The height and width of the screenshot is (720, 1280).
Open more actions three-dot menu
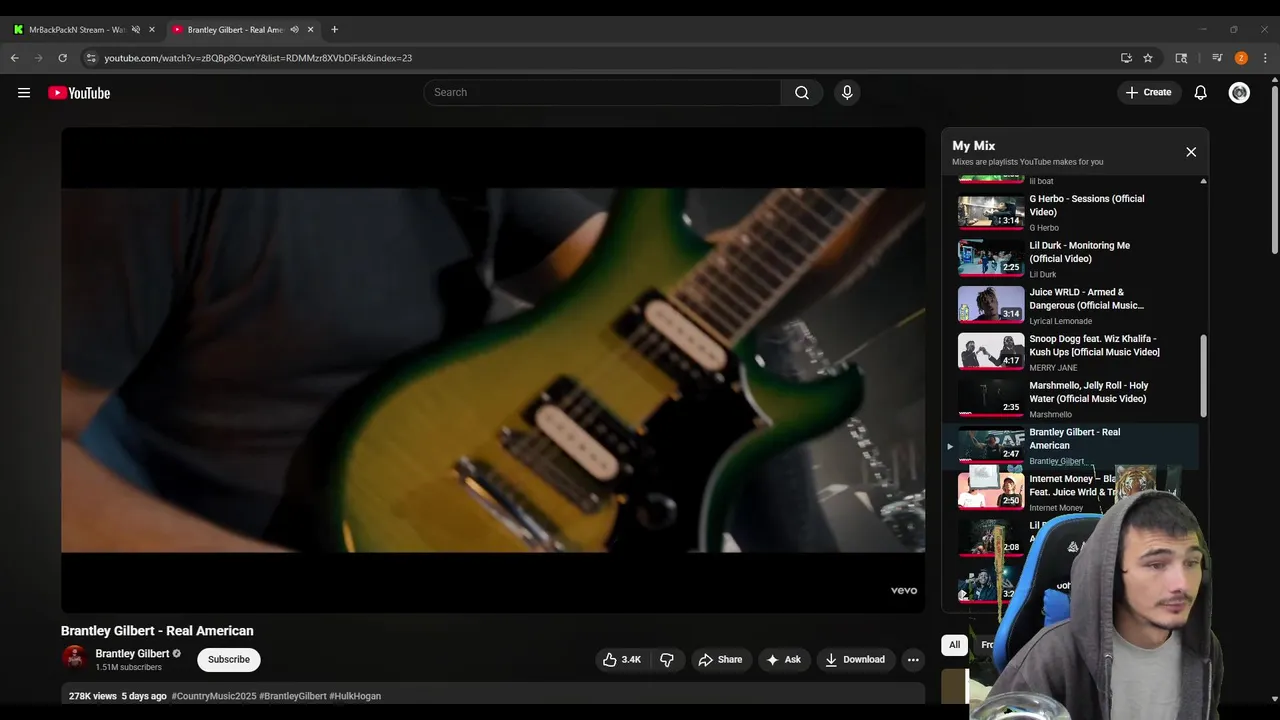tap(912, 660)
